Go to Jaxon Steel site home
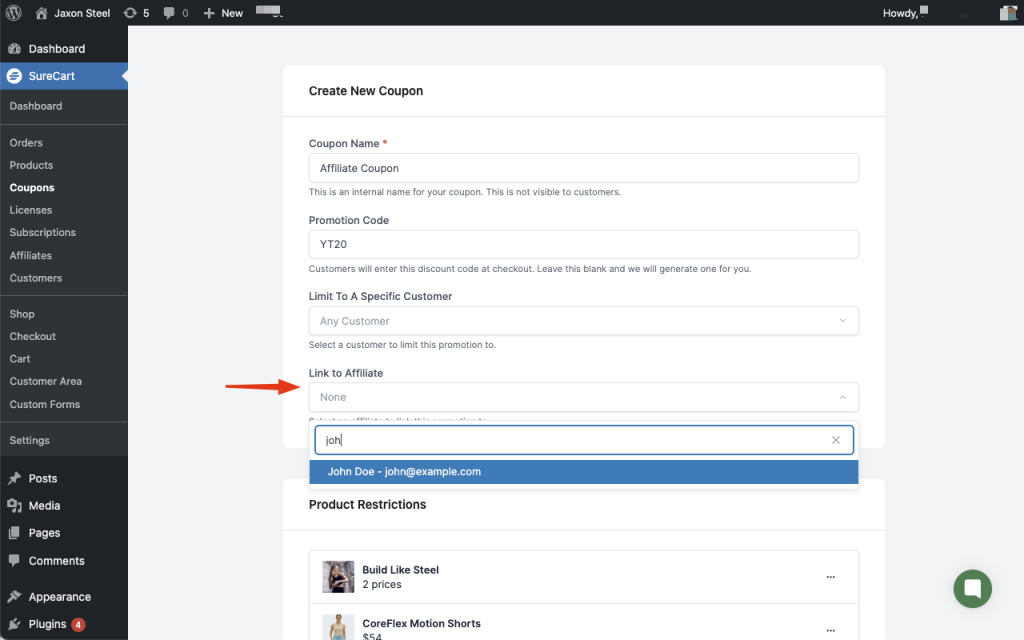1024x640 pixels. (72, 13)
